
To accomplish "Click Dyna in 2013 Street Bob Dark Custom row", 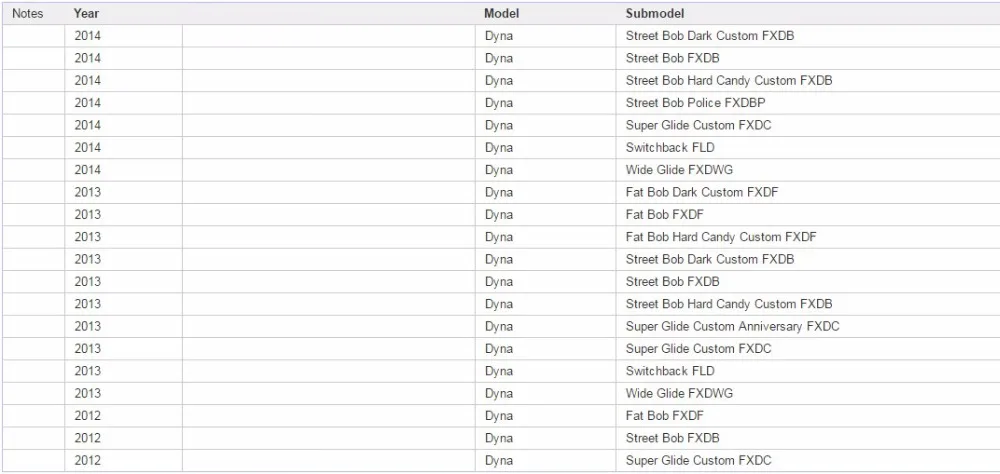I will click(499, 259).
